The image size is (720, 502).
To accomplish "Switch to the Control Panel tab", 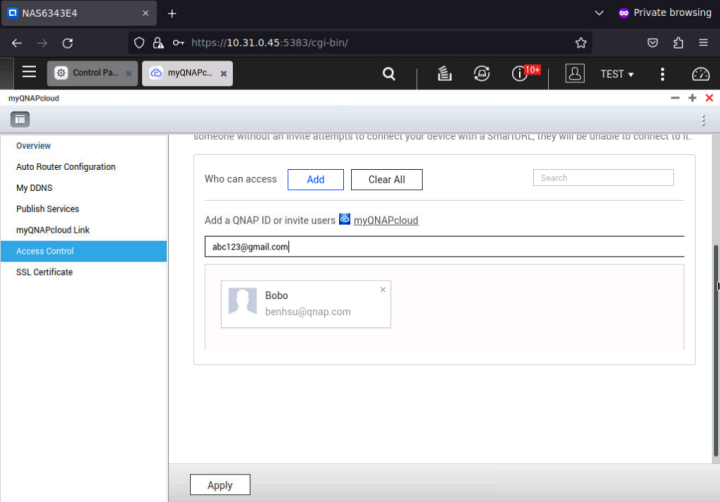I will [x=90, y=74].
